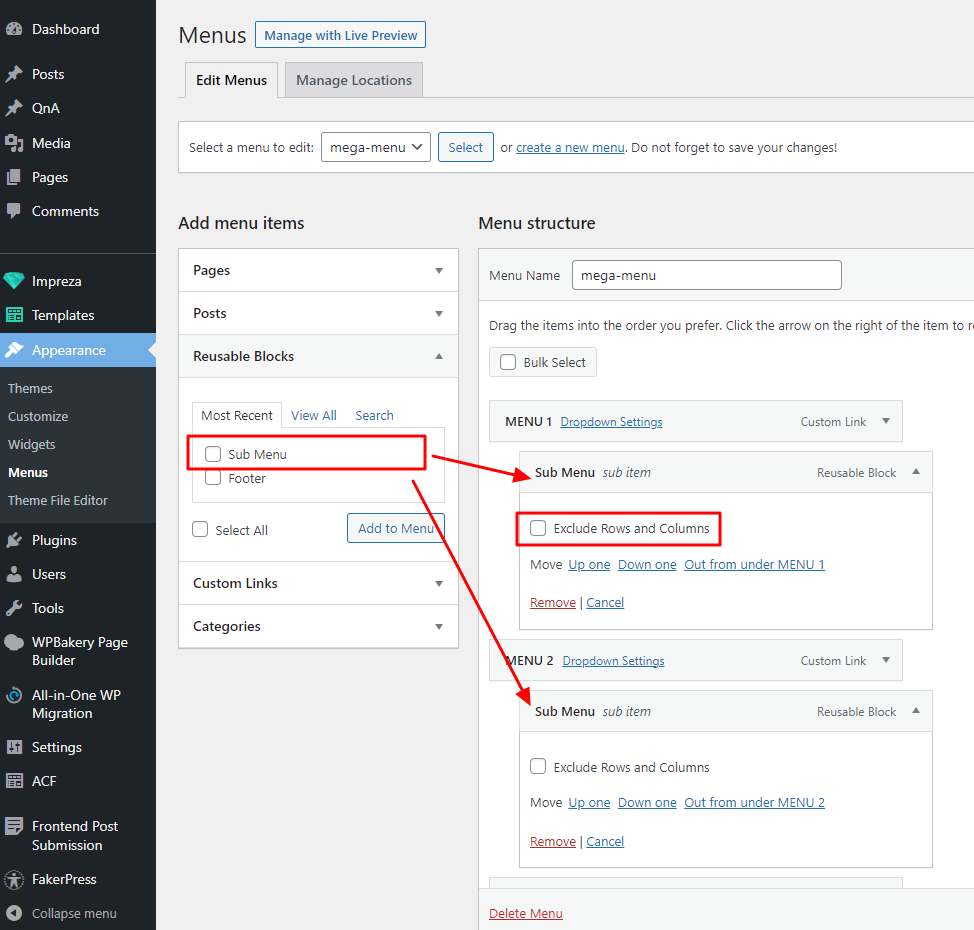Click the ACF table icon
The height and width of the screenshot is (930, 974).
pos(14,781)
